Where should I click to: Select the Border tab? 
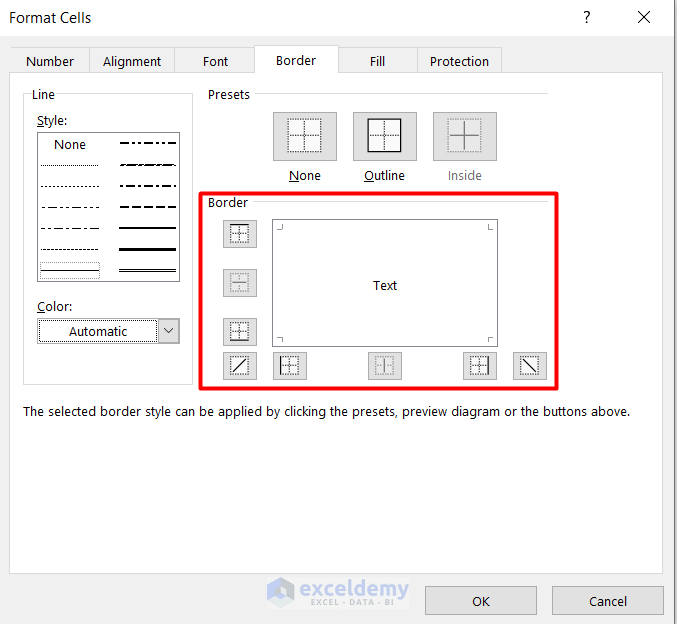pyautogui.click(x=296, y=60)
